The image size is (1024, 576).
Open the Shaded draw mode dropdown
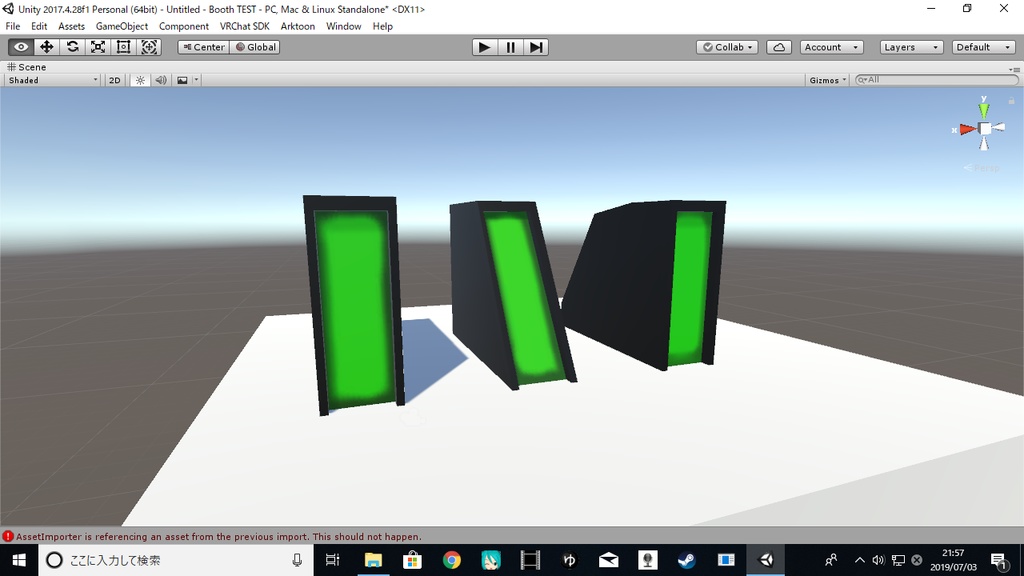tap(53, 80)
